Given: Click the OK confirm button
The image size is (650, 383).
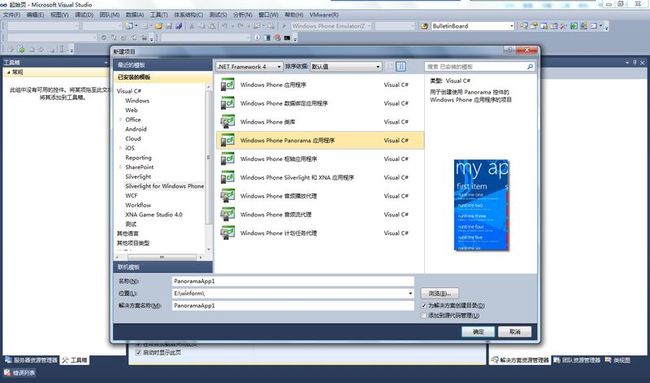Looking at the screenshot, I should (478, 332).
